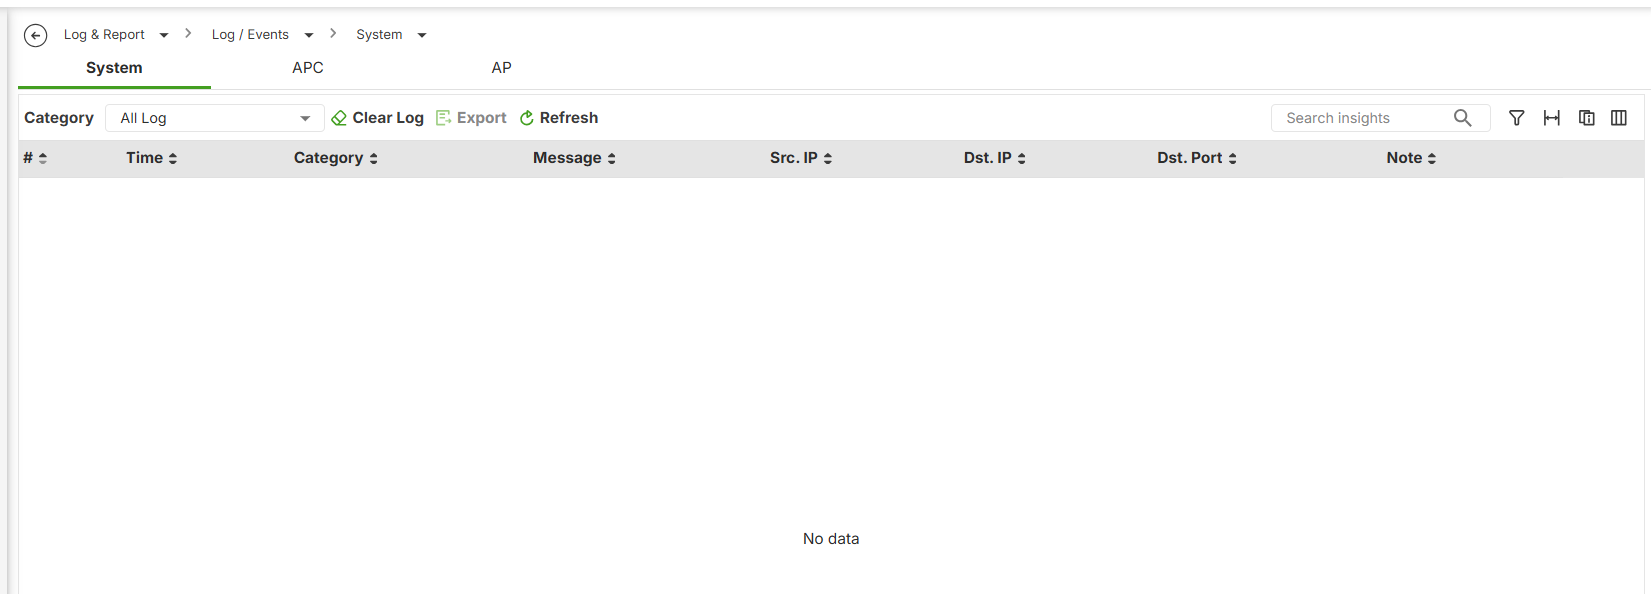The image size is (1651, 594).
Task: Open the column chooser icon
Action: click(1619, 118)
